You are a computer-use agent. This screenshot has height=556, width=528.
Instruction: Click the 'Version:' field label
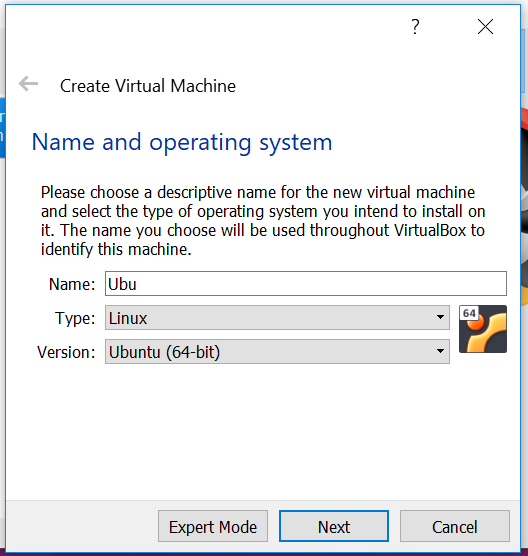tap(66, 352)
